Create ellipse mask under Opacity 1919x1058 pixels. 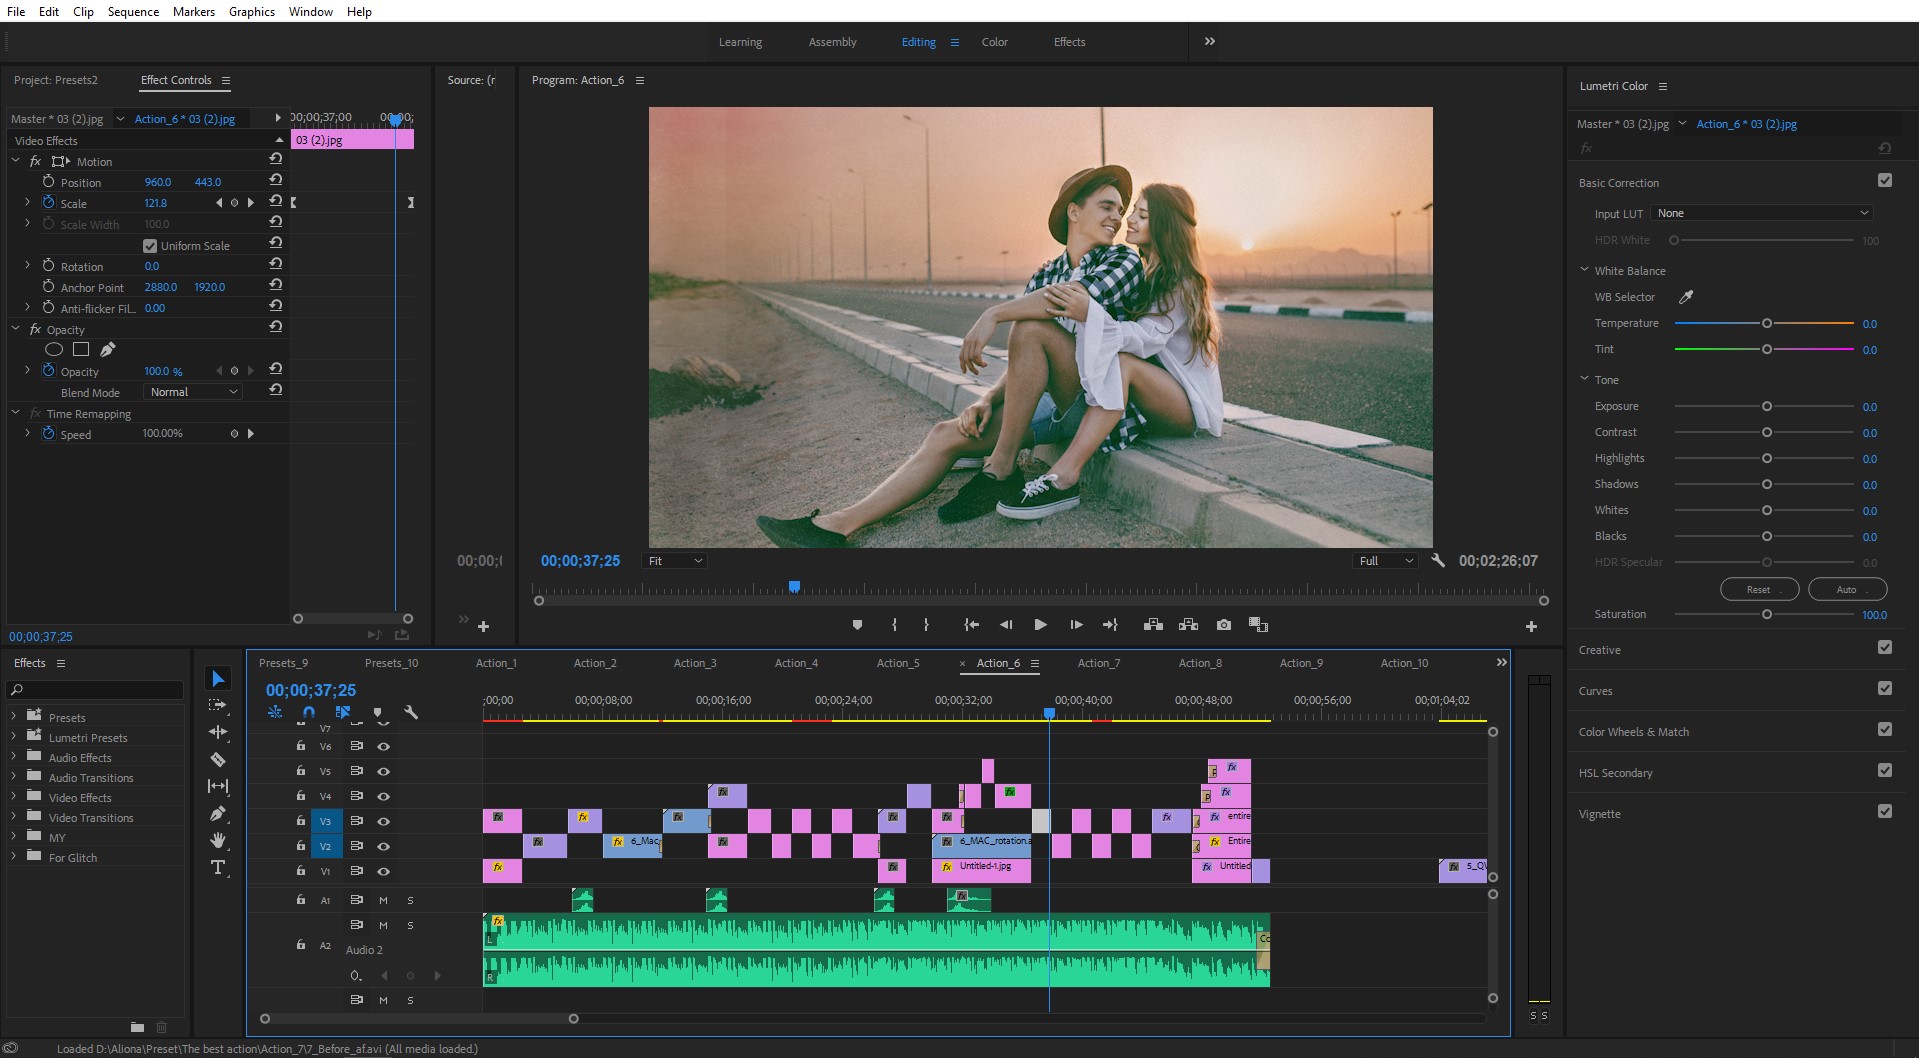point(54,349)
